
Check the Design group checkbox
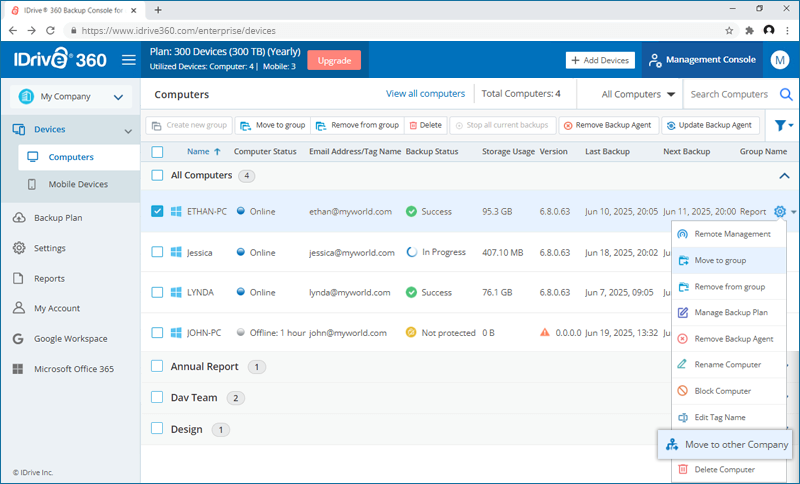coord(157,429)
